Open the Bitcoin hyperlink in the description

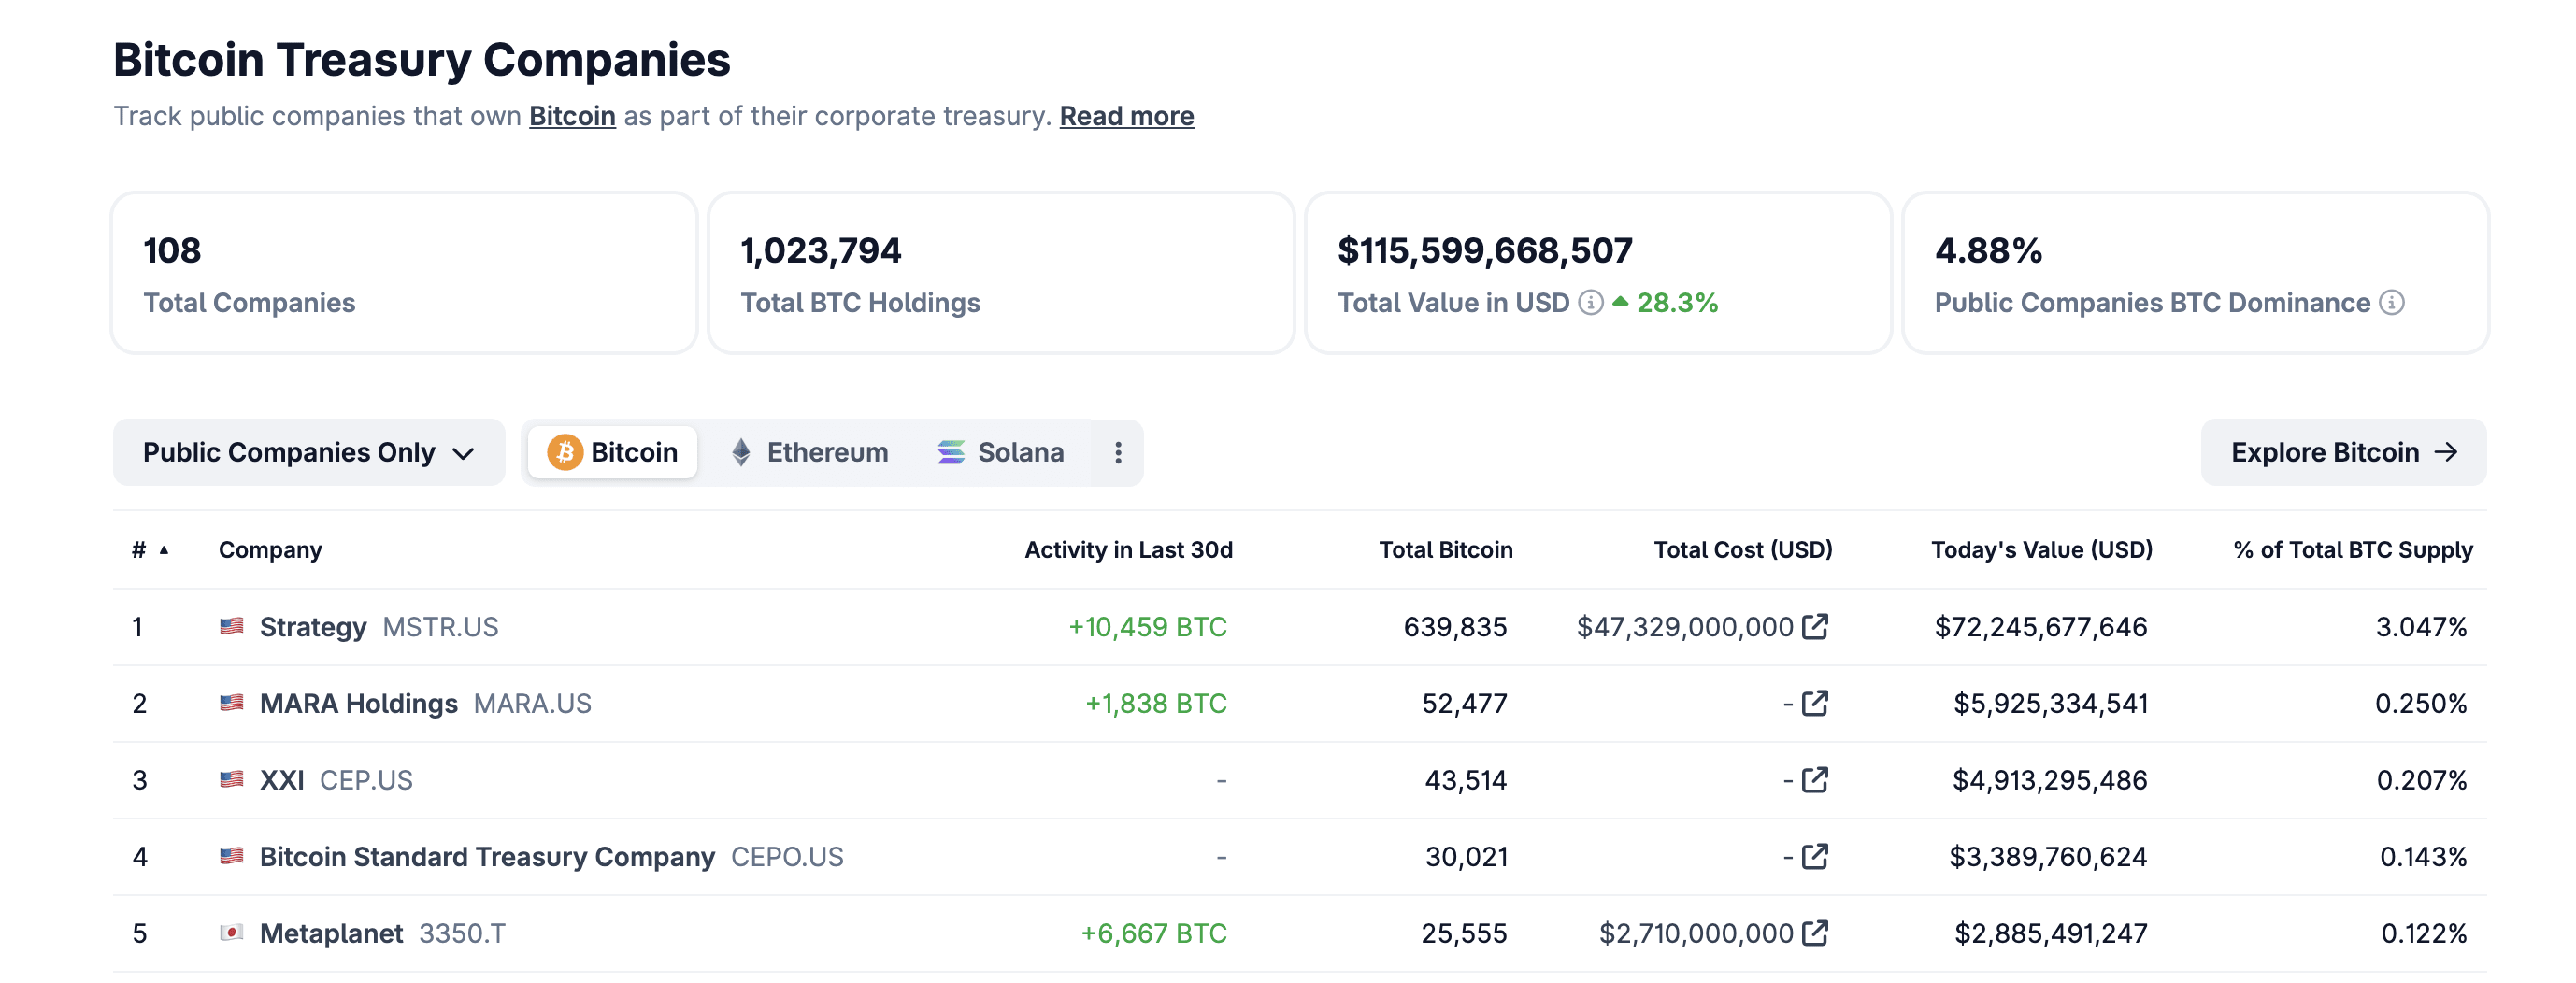[x=572, y=116]
